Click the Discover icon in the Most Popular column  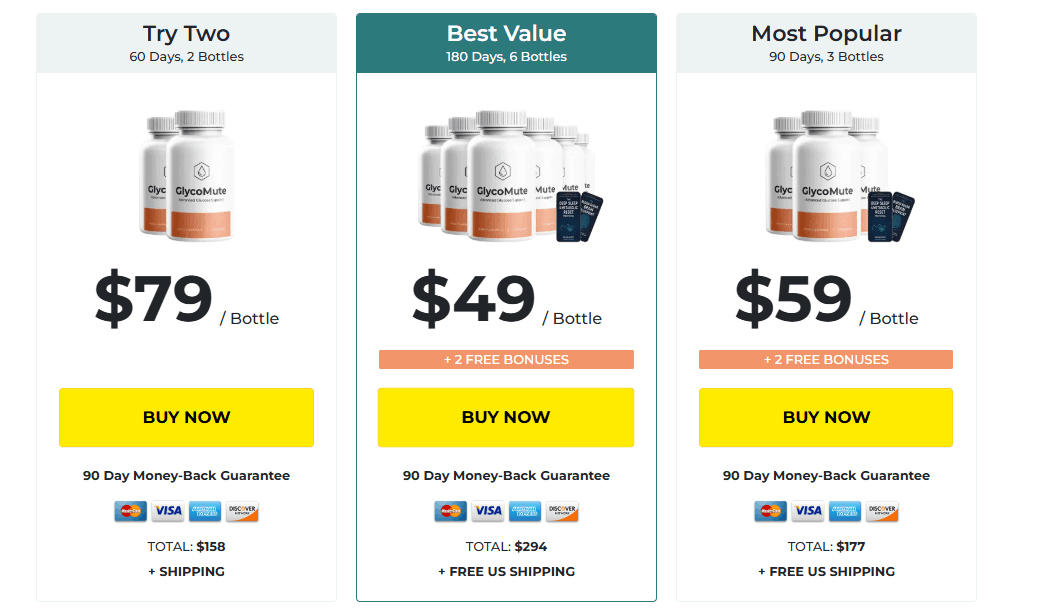882,511
